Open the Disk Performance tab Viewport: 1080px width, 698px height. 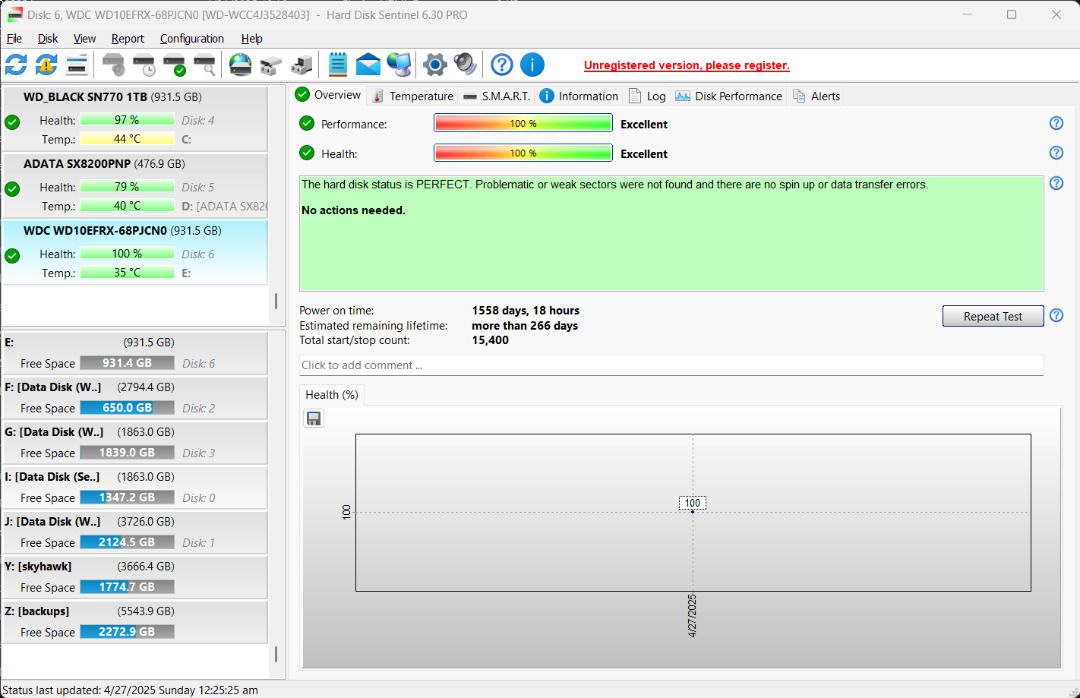tap(729, 96)
